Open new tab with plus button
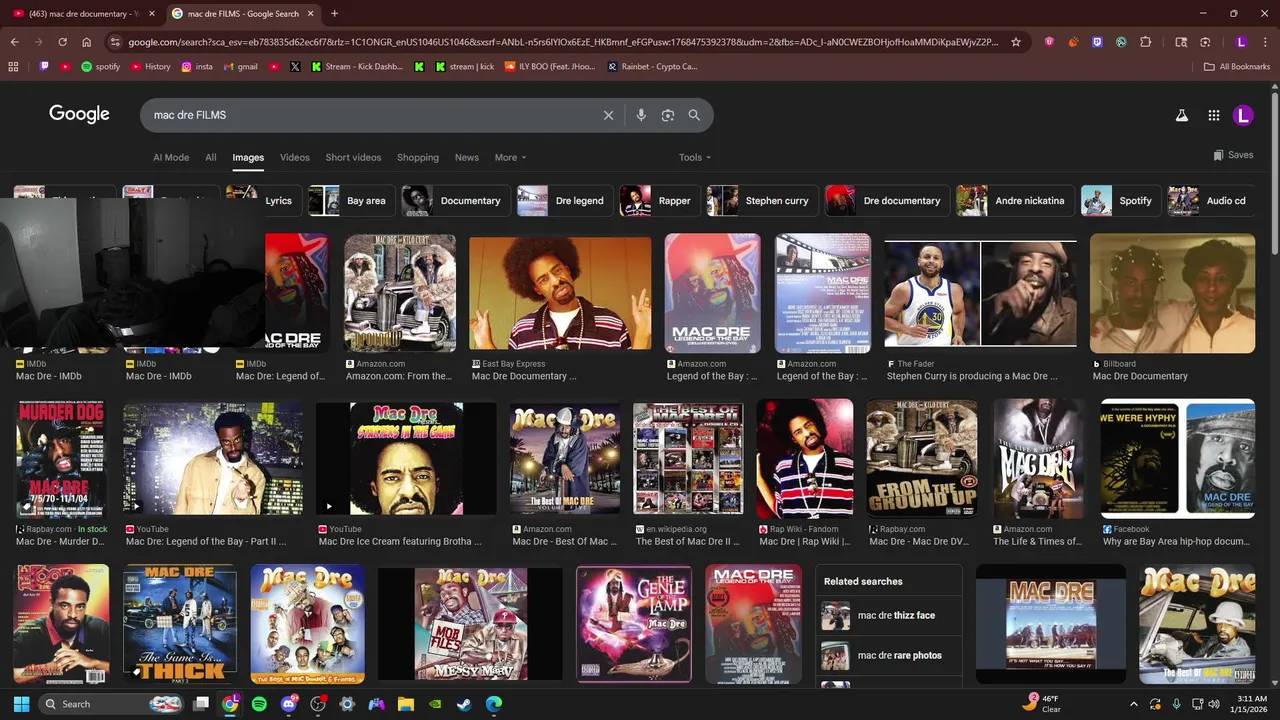 (x=334, y=14)
